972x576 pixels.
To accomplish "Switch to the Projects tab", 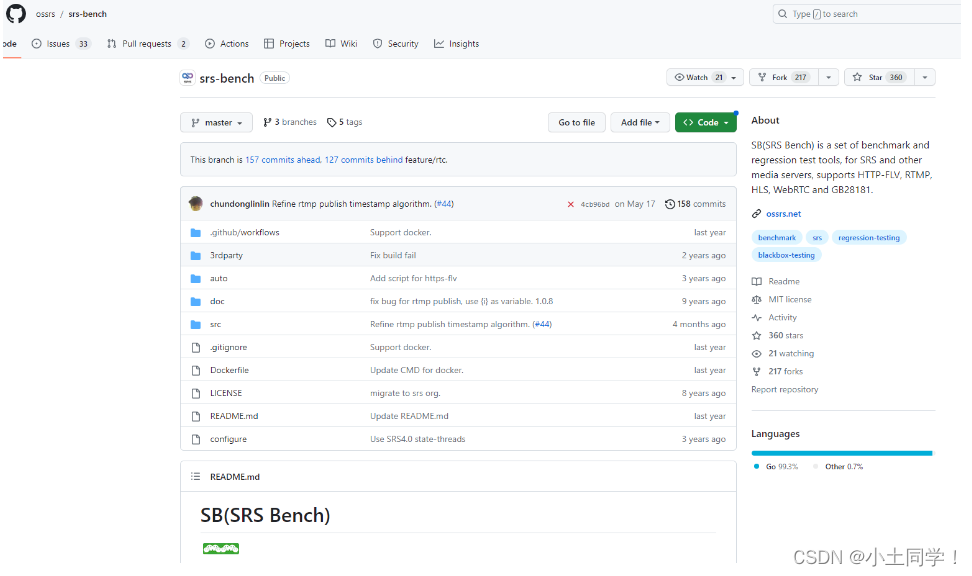I will coord(286,43).
